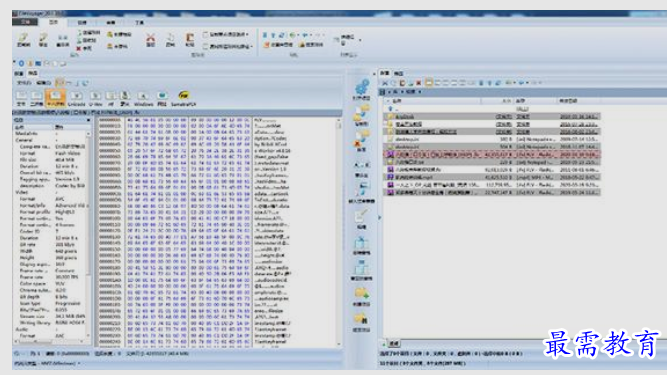The image size is (667, 375).
Task: Toggle the splitter arrow between panes
Action: point(379,218)
